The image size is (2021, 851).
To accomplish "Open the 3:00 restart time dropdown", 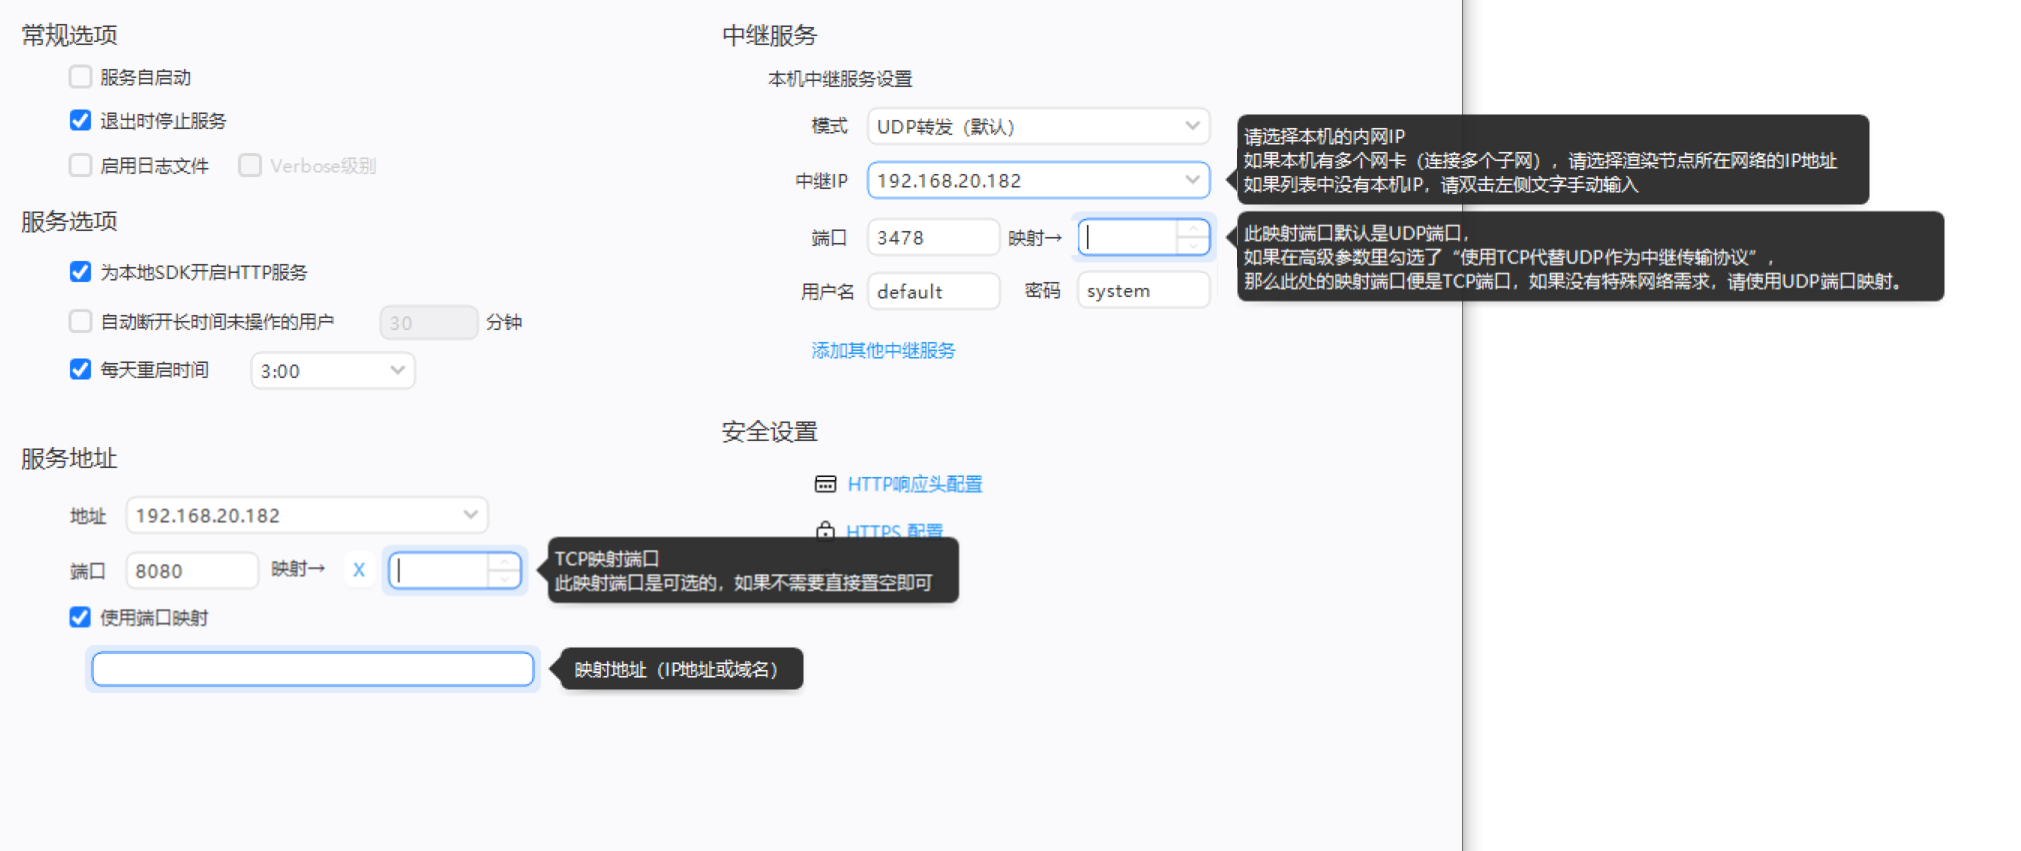I will 332,371.
